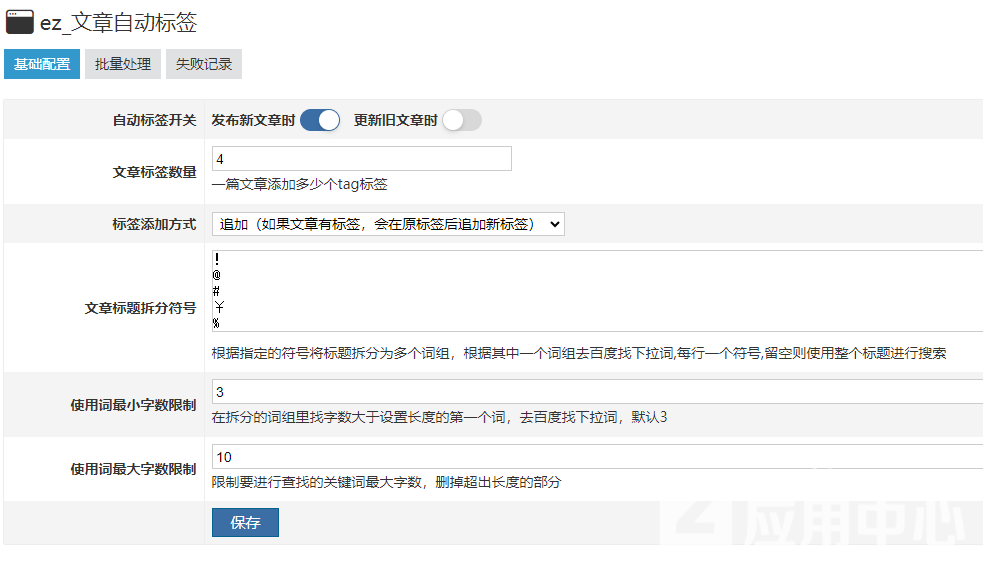Click the 保存 button
The image size is (983, 578).
tap(245, 522)
